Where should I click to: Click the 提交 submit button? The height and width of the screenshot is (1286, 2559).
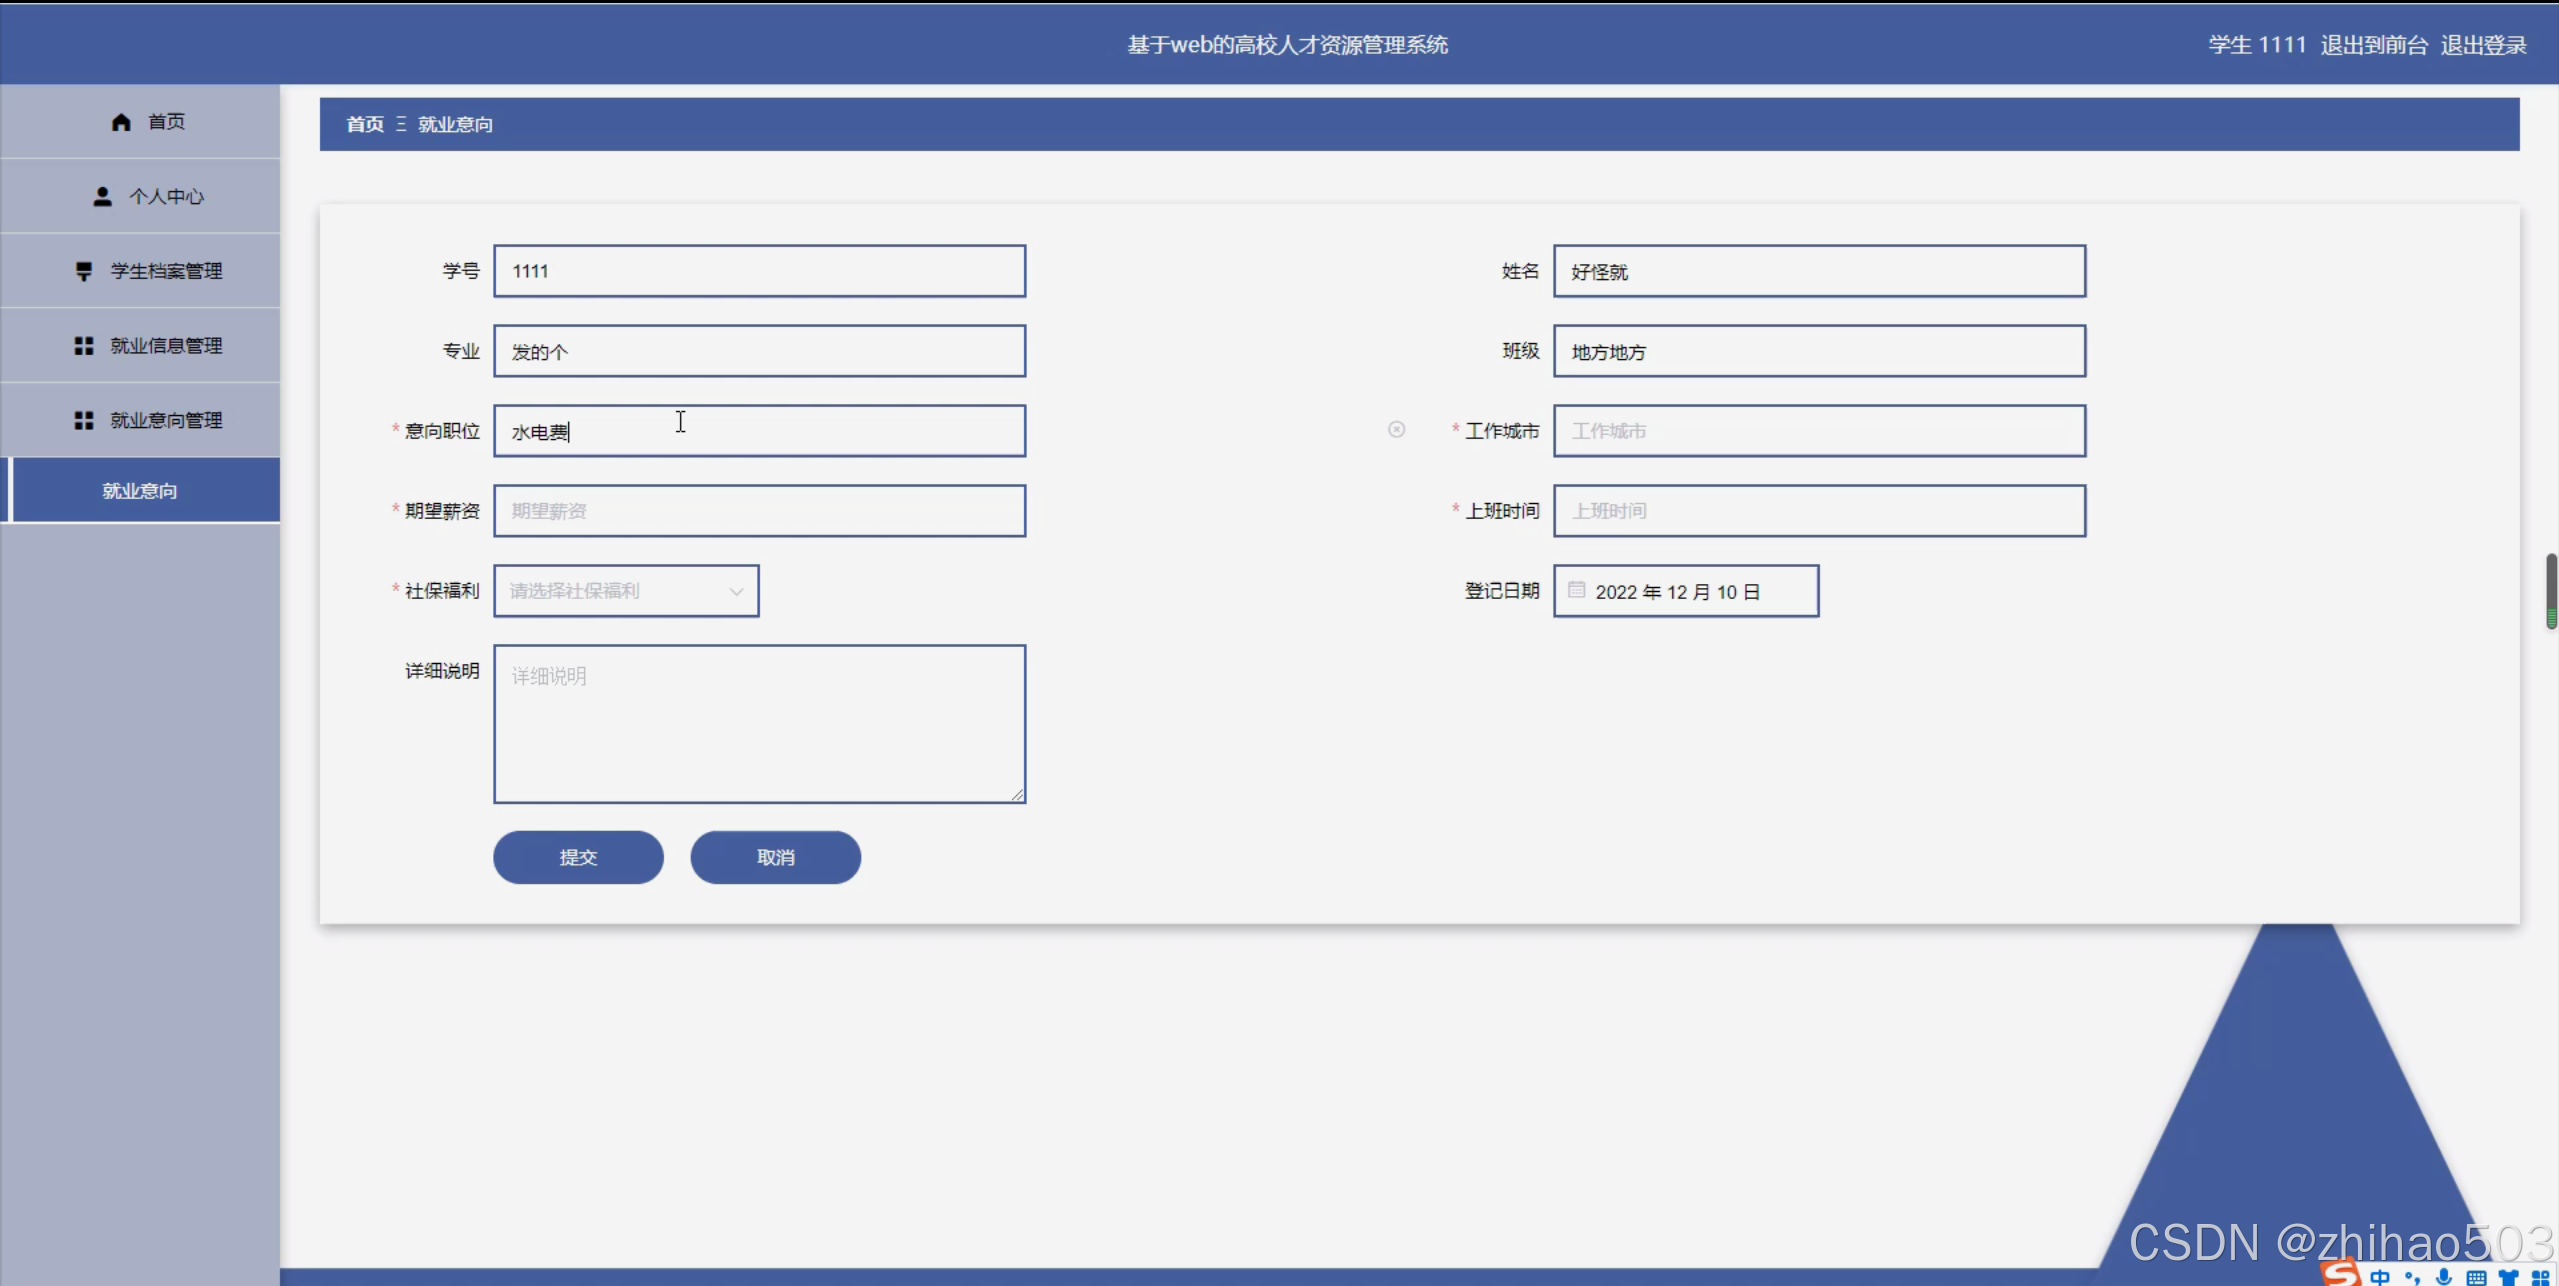click(x=578, y=857)
